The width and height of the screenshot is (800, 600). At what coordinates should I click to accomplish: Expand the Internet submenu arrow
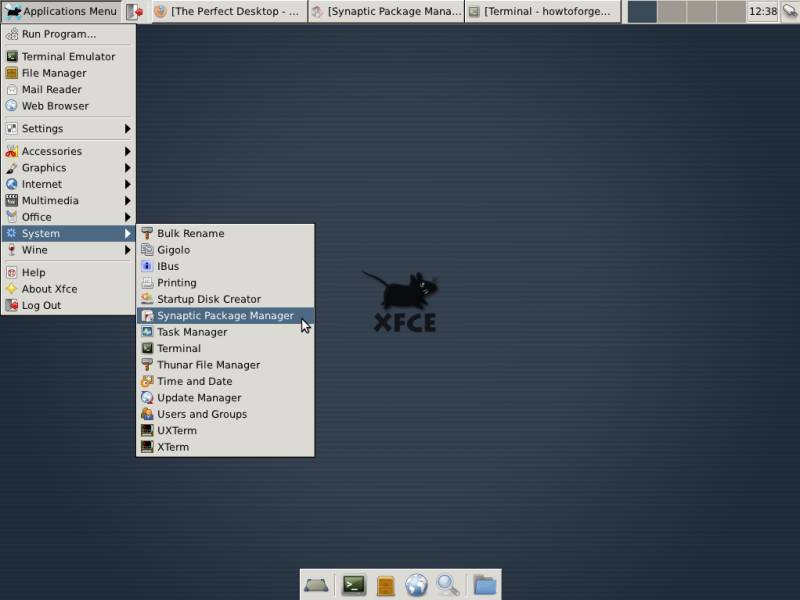128,184
